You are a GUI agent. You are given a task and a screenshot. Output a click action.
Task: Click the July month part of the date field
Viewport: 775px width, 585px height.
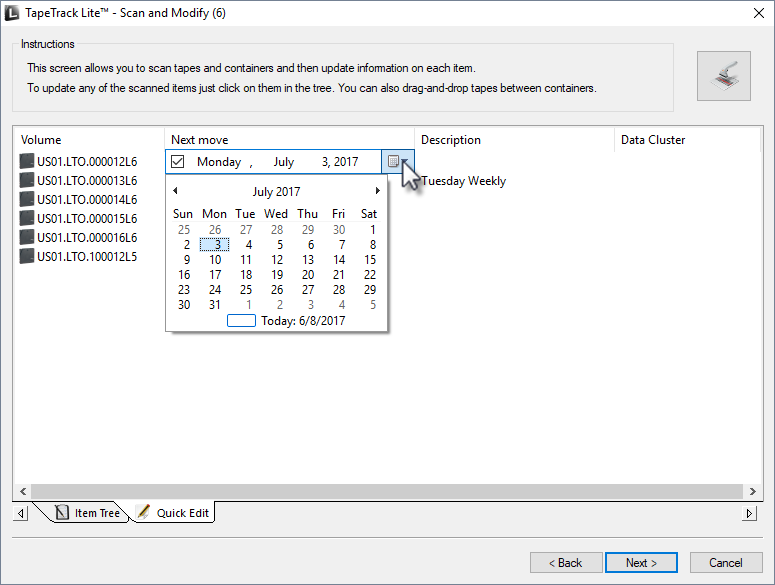(284, 162)
